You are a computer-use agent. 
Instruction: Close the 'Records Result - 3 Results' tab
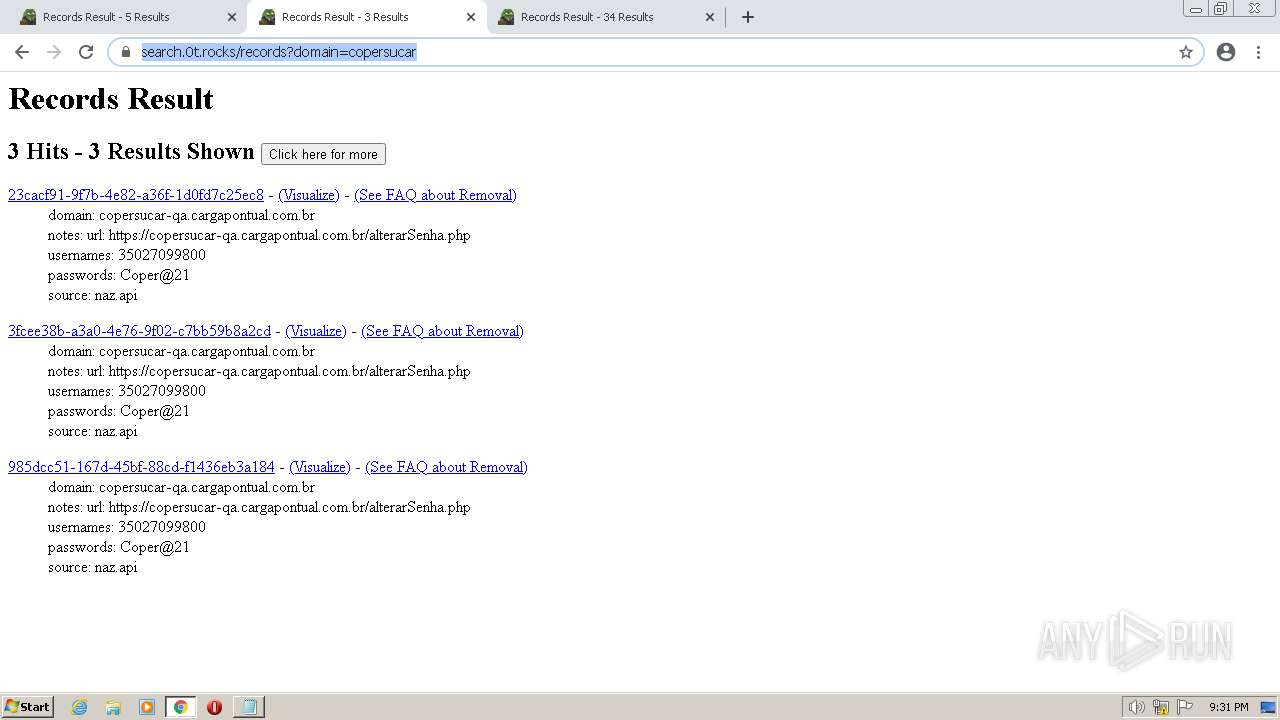(471, 17)
